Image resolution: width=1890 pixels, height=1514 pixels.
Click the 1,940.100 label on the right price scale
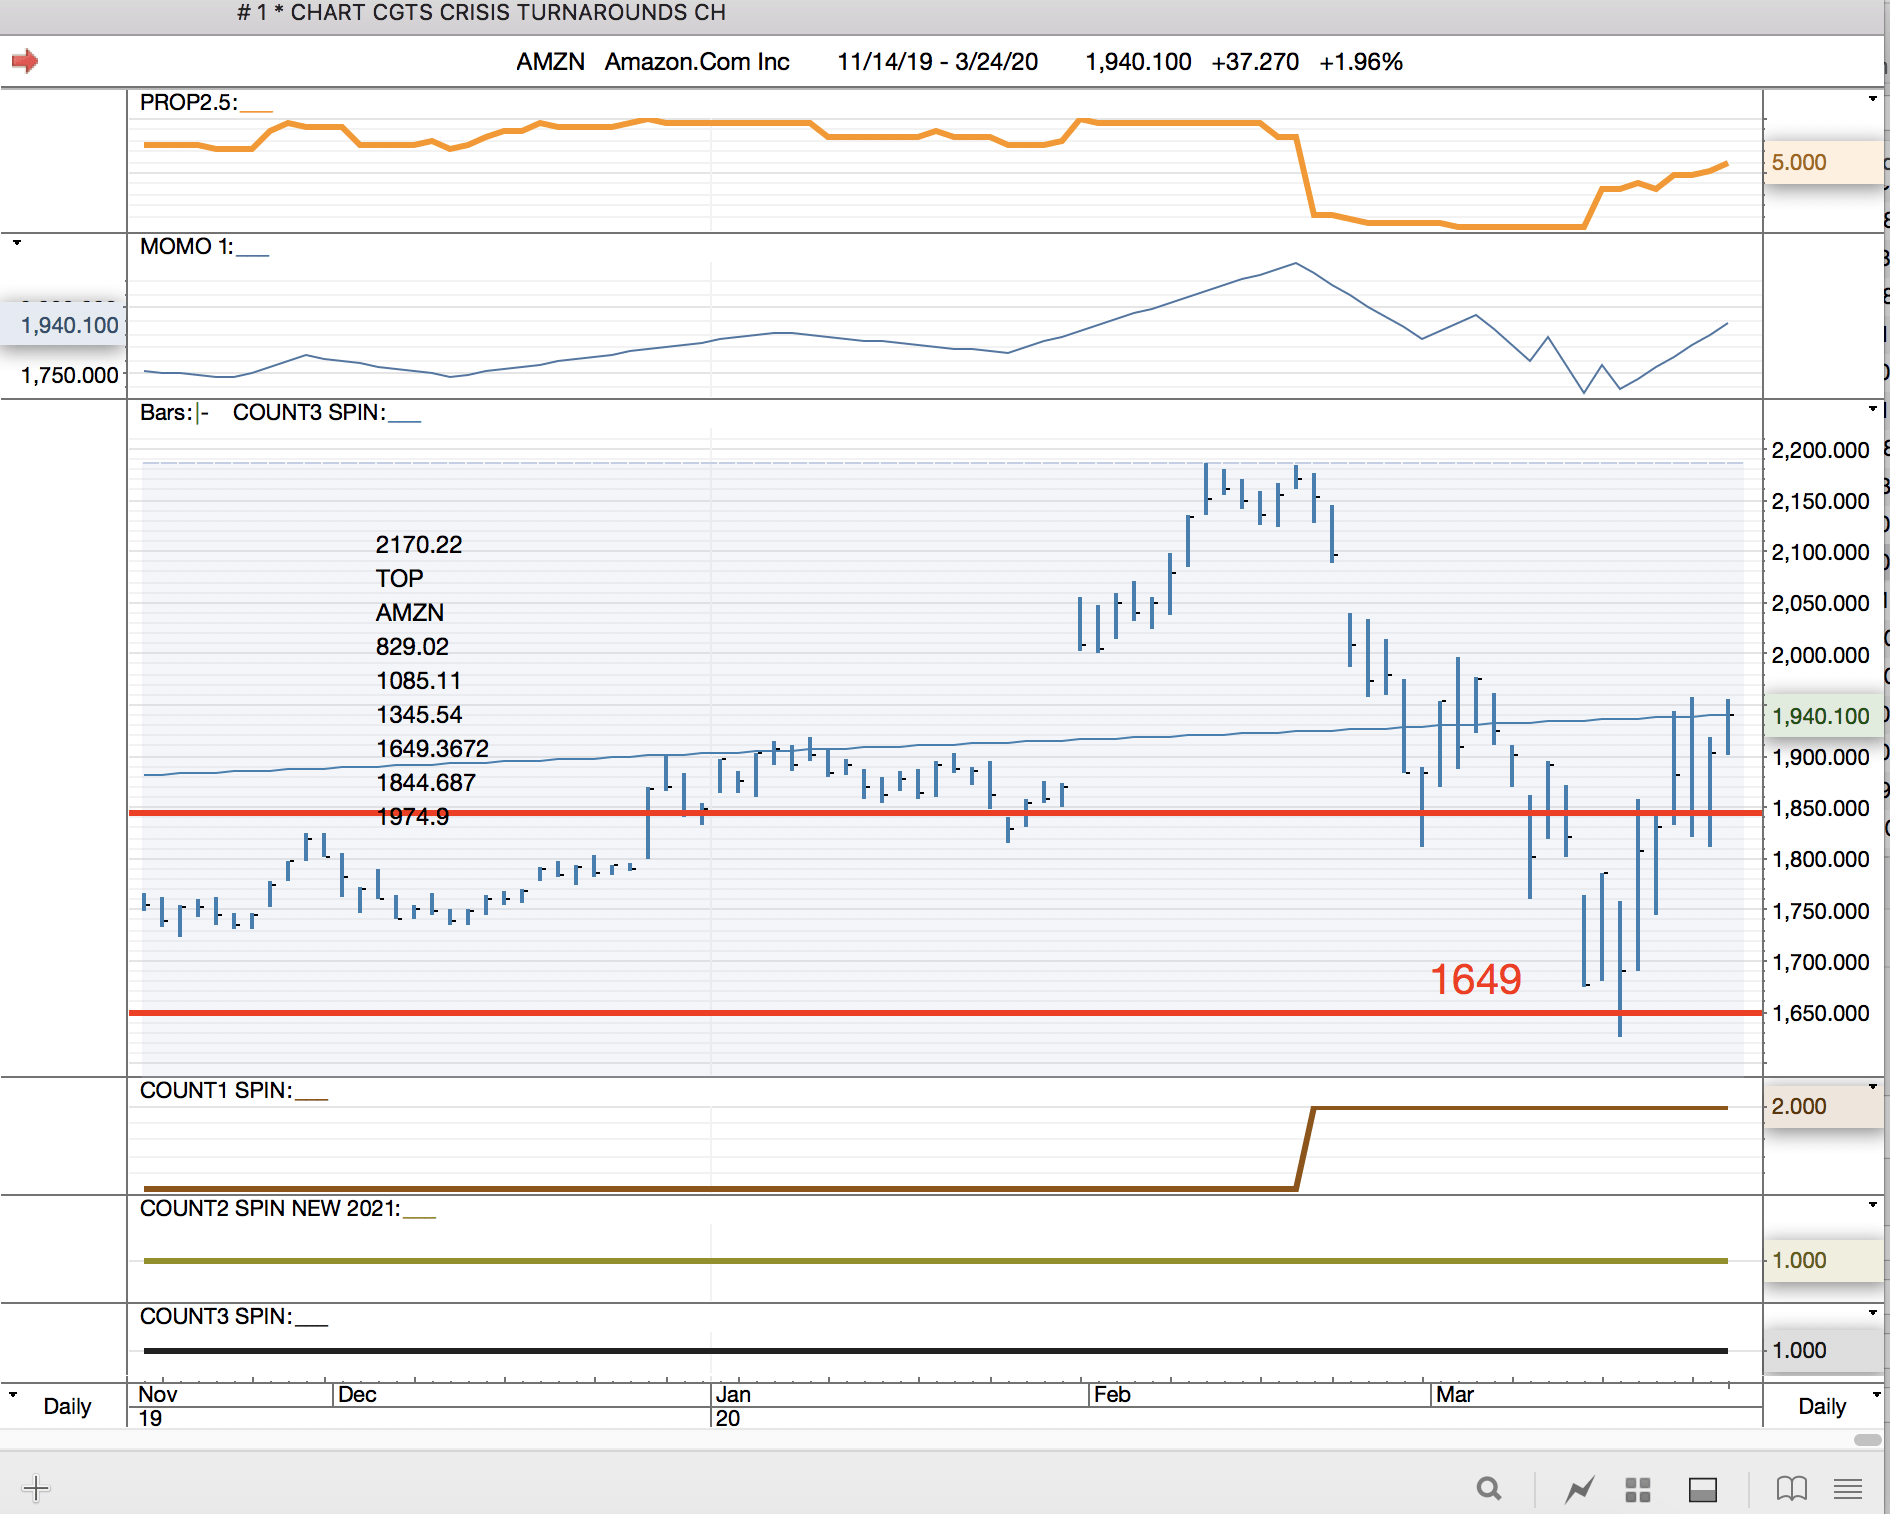click(x=1821, y=716)
